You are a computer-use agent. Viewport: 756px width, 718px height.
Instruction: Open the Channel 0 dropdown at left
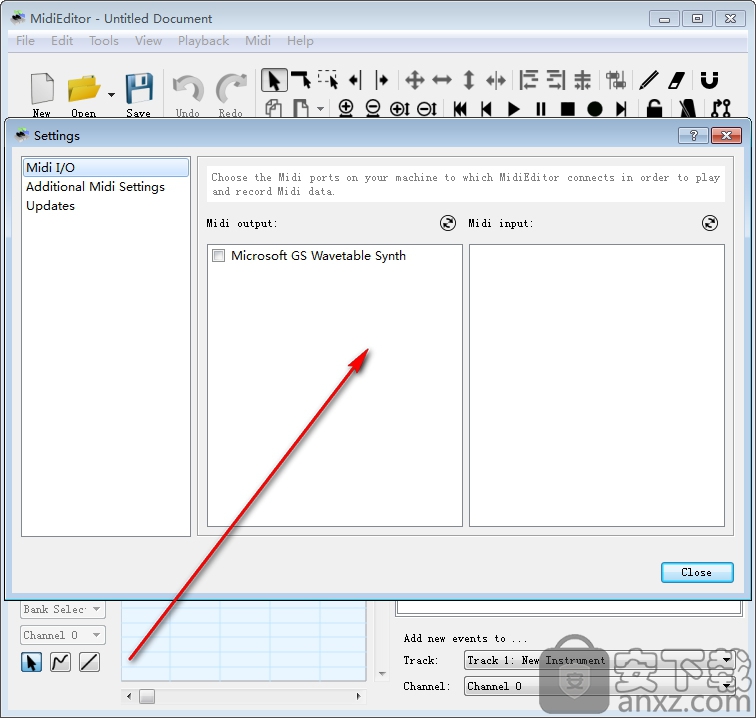pos(63,635)
